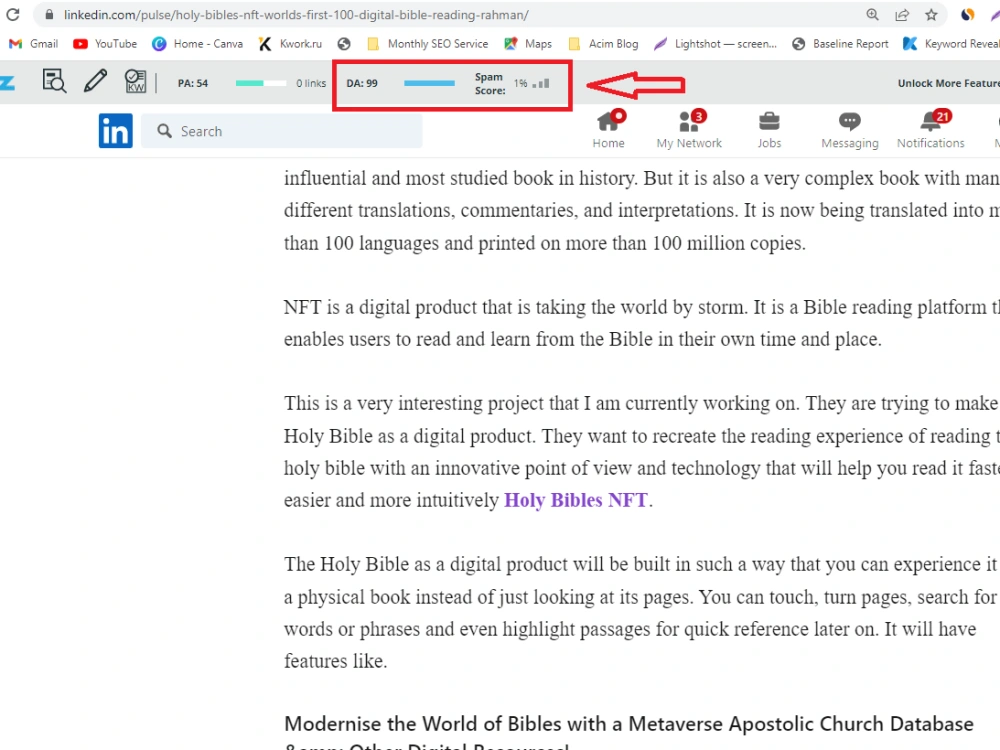
Task: Go to LinkedIn Home tab
Action: click(609, 129)
